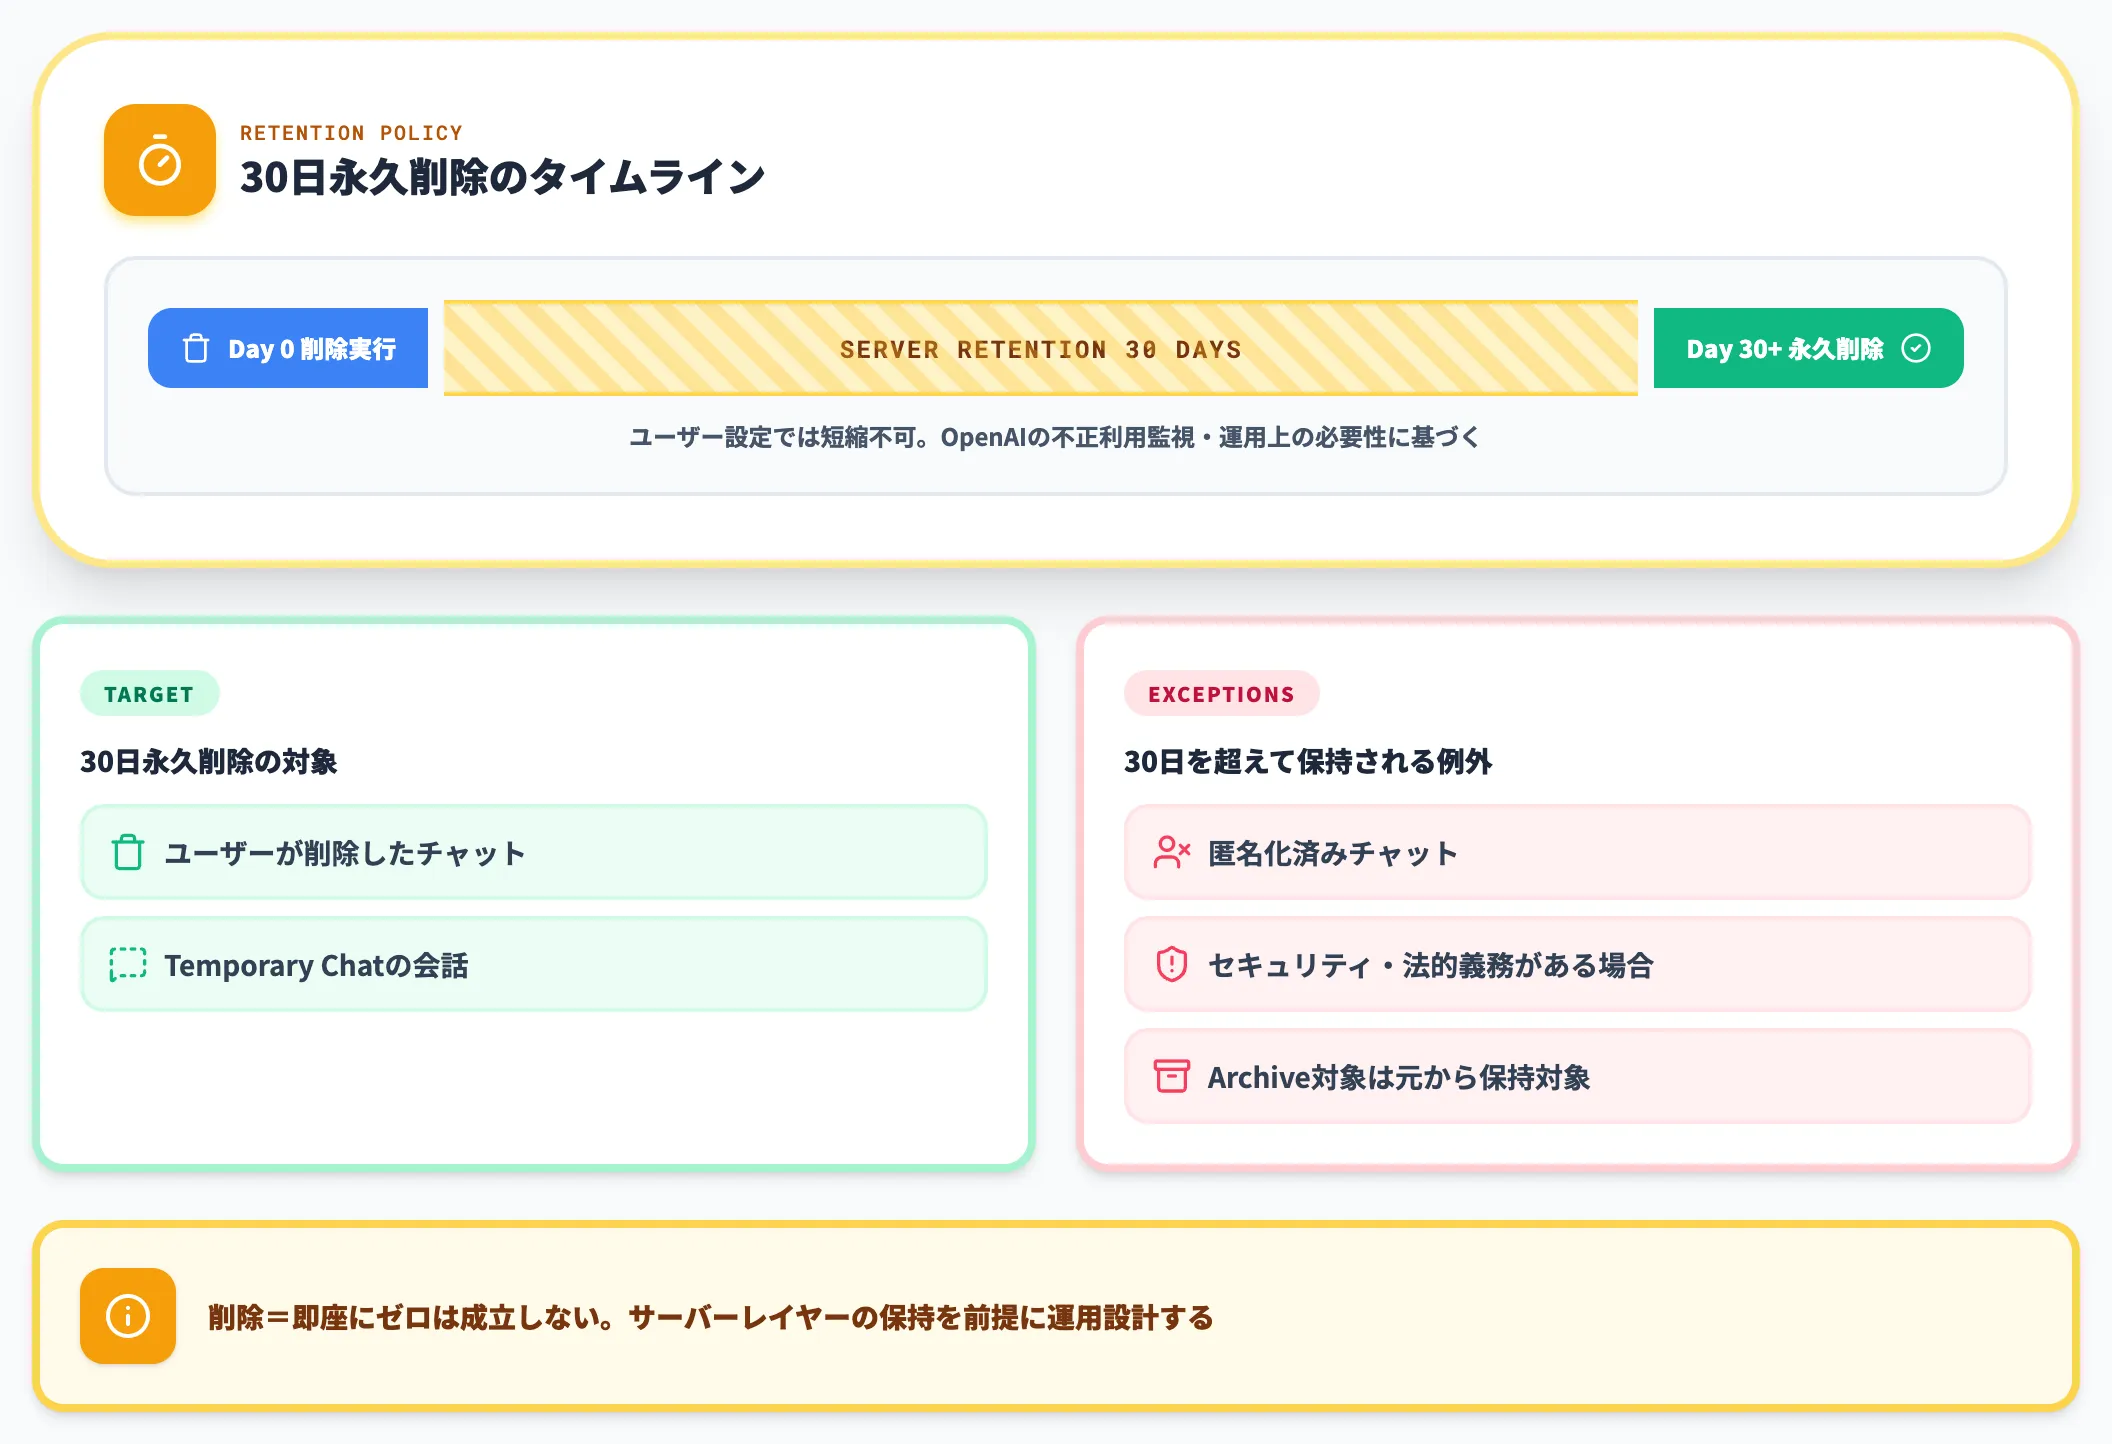Viewport: 2112px width, 1444px height.
Task: Click the RETENTION POLICY label
Action: click(x=351, y=133)
